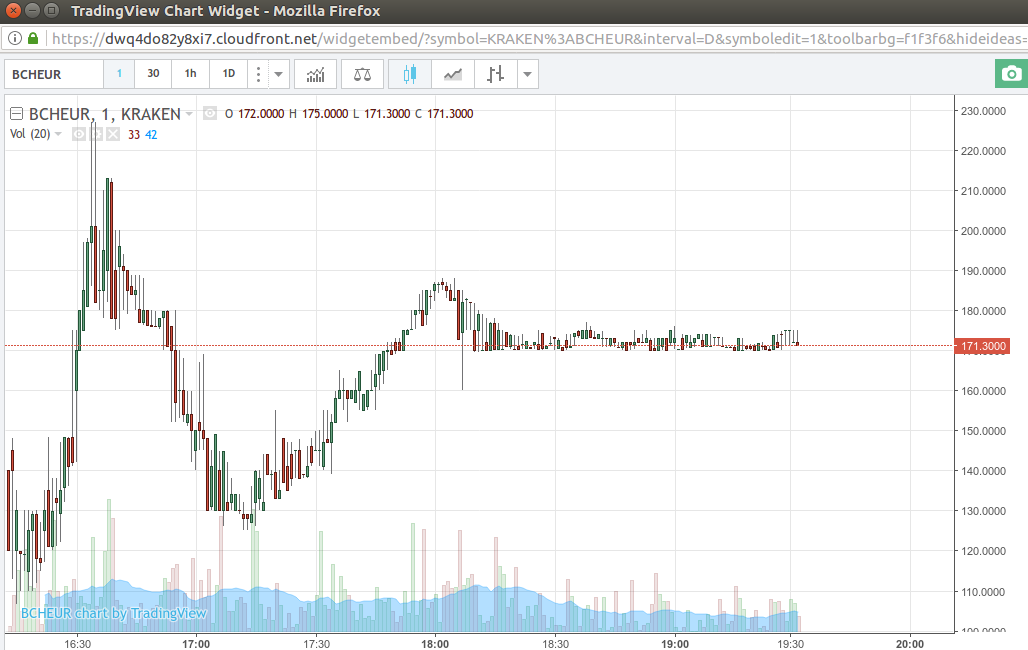Click the red volume value 33
This screenshot has width=1028, height=650.
coord(134,134)
